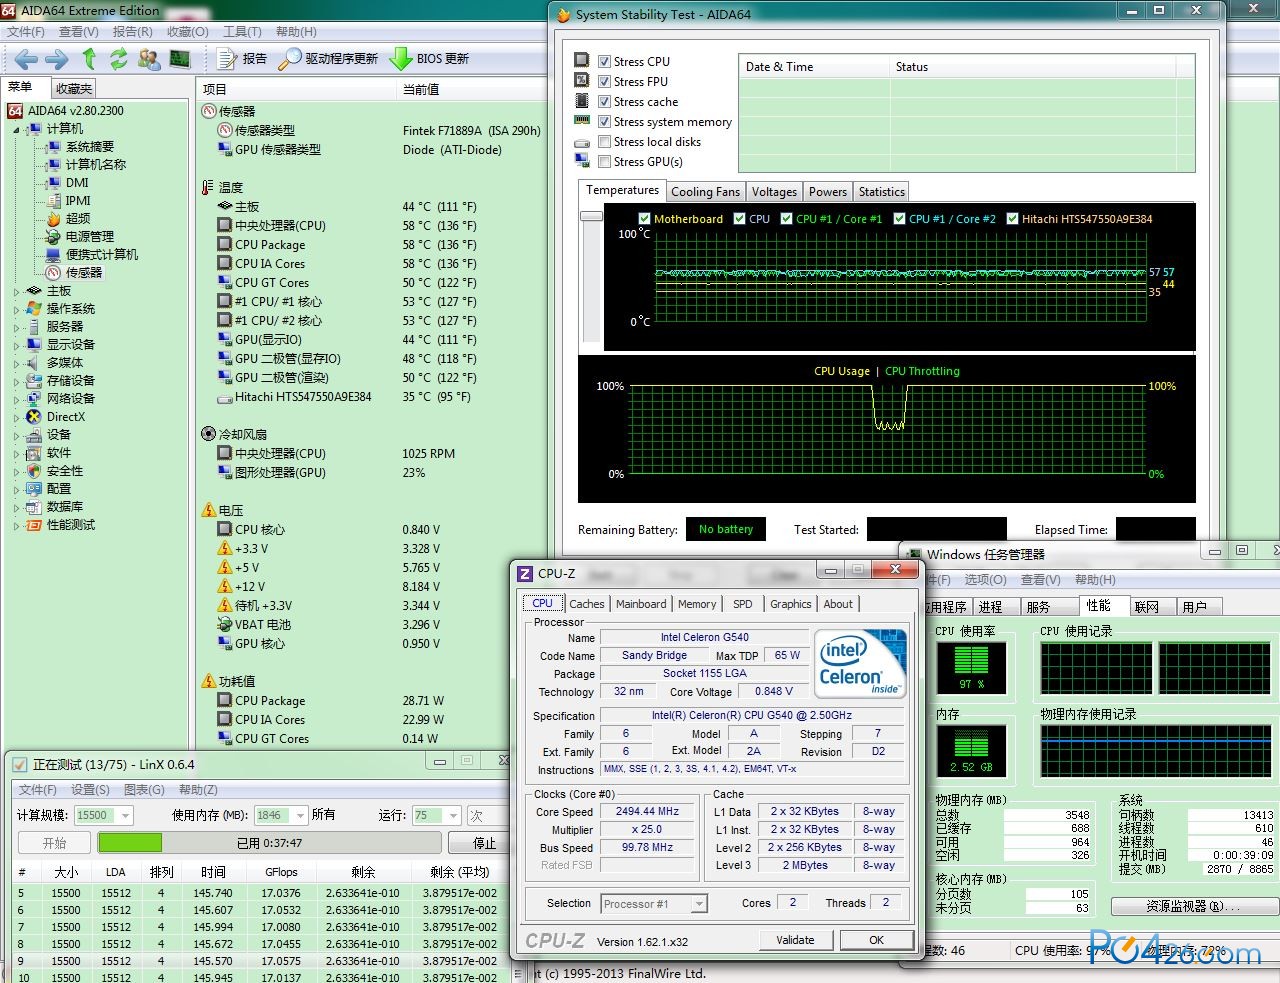The width and height of the screenshot is (1280, 983).
Task: Switch to the 收藏夹 tab in AIDA64
Action: (x=73, y=89)
